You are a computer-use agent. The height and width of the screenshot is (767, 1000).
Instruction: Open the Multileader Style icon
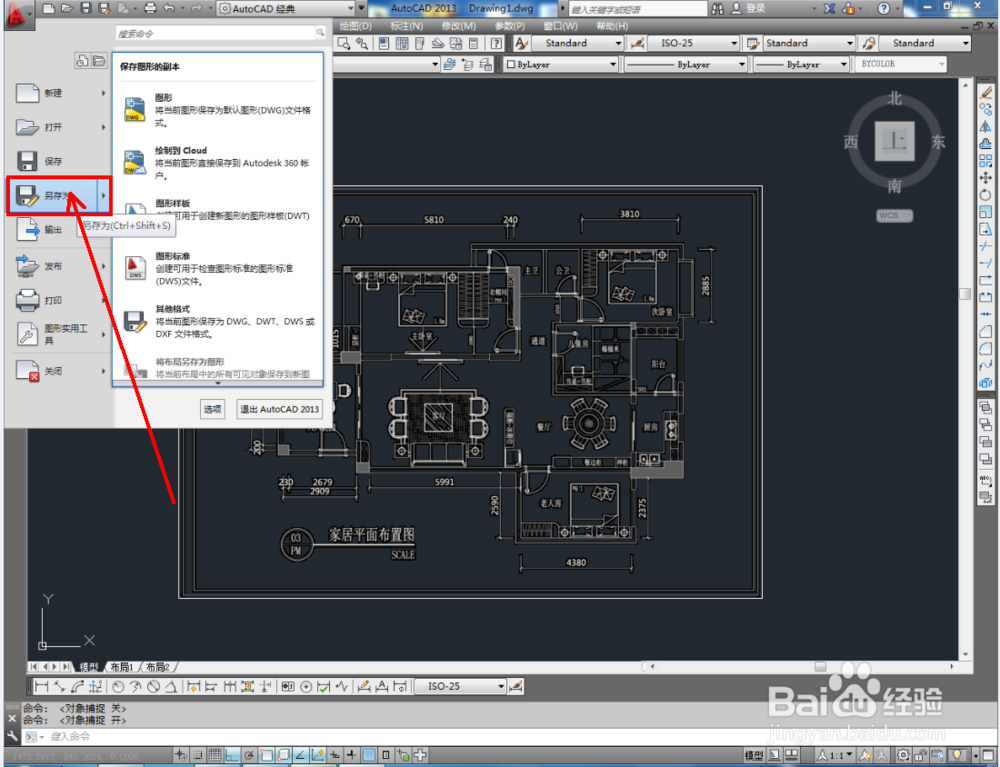869,43
